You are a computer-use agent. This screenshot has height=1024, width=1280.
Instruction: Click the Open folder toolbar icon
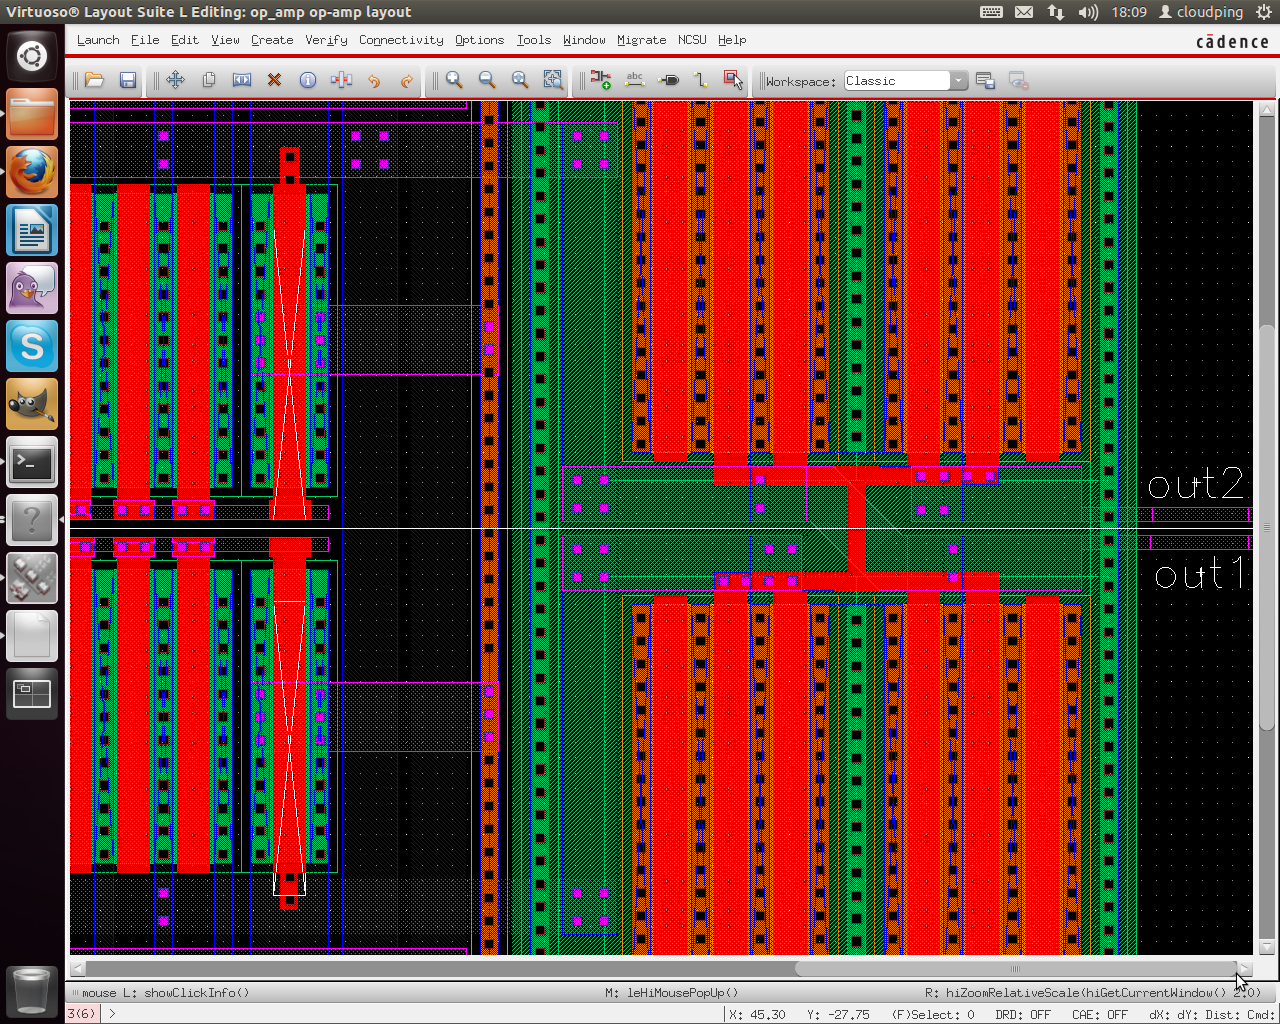95,80
